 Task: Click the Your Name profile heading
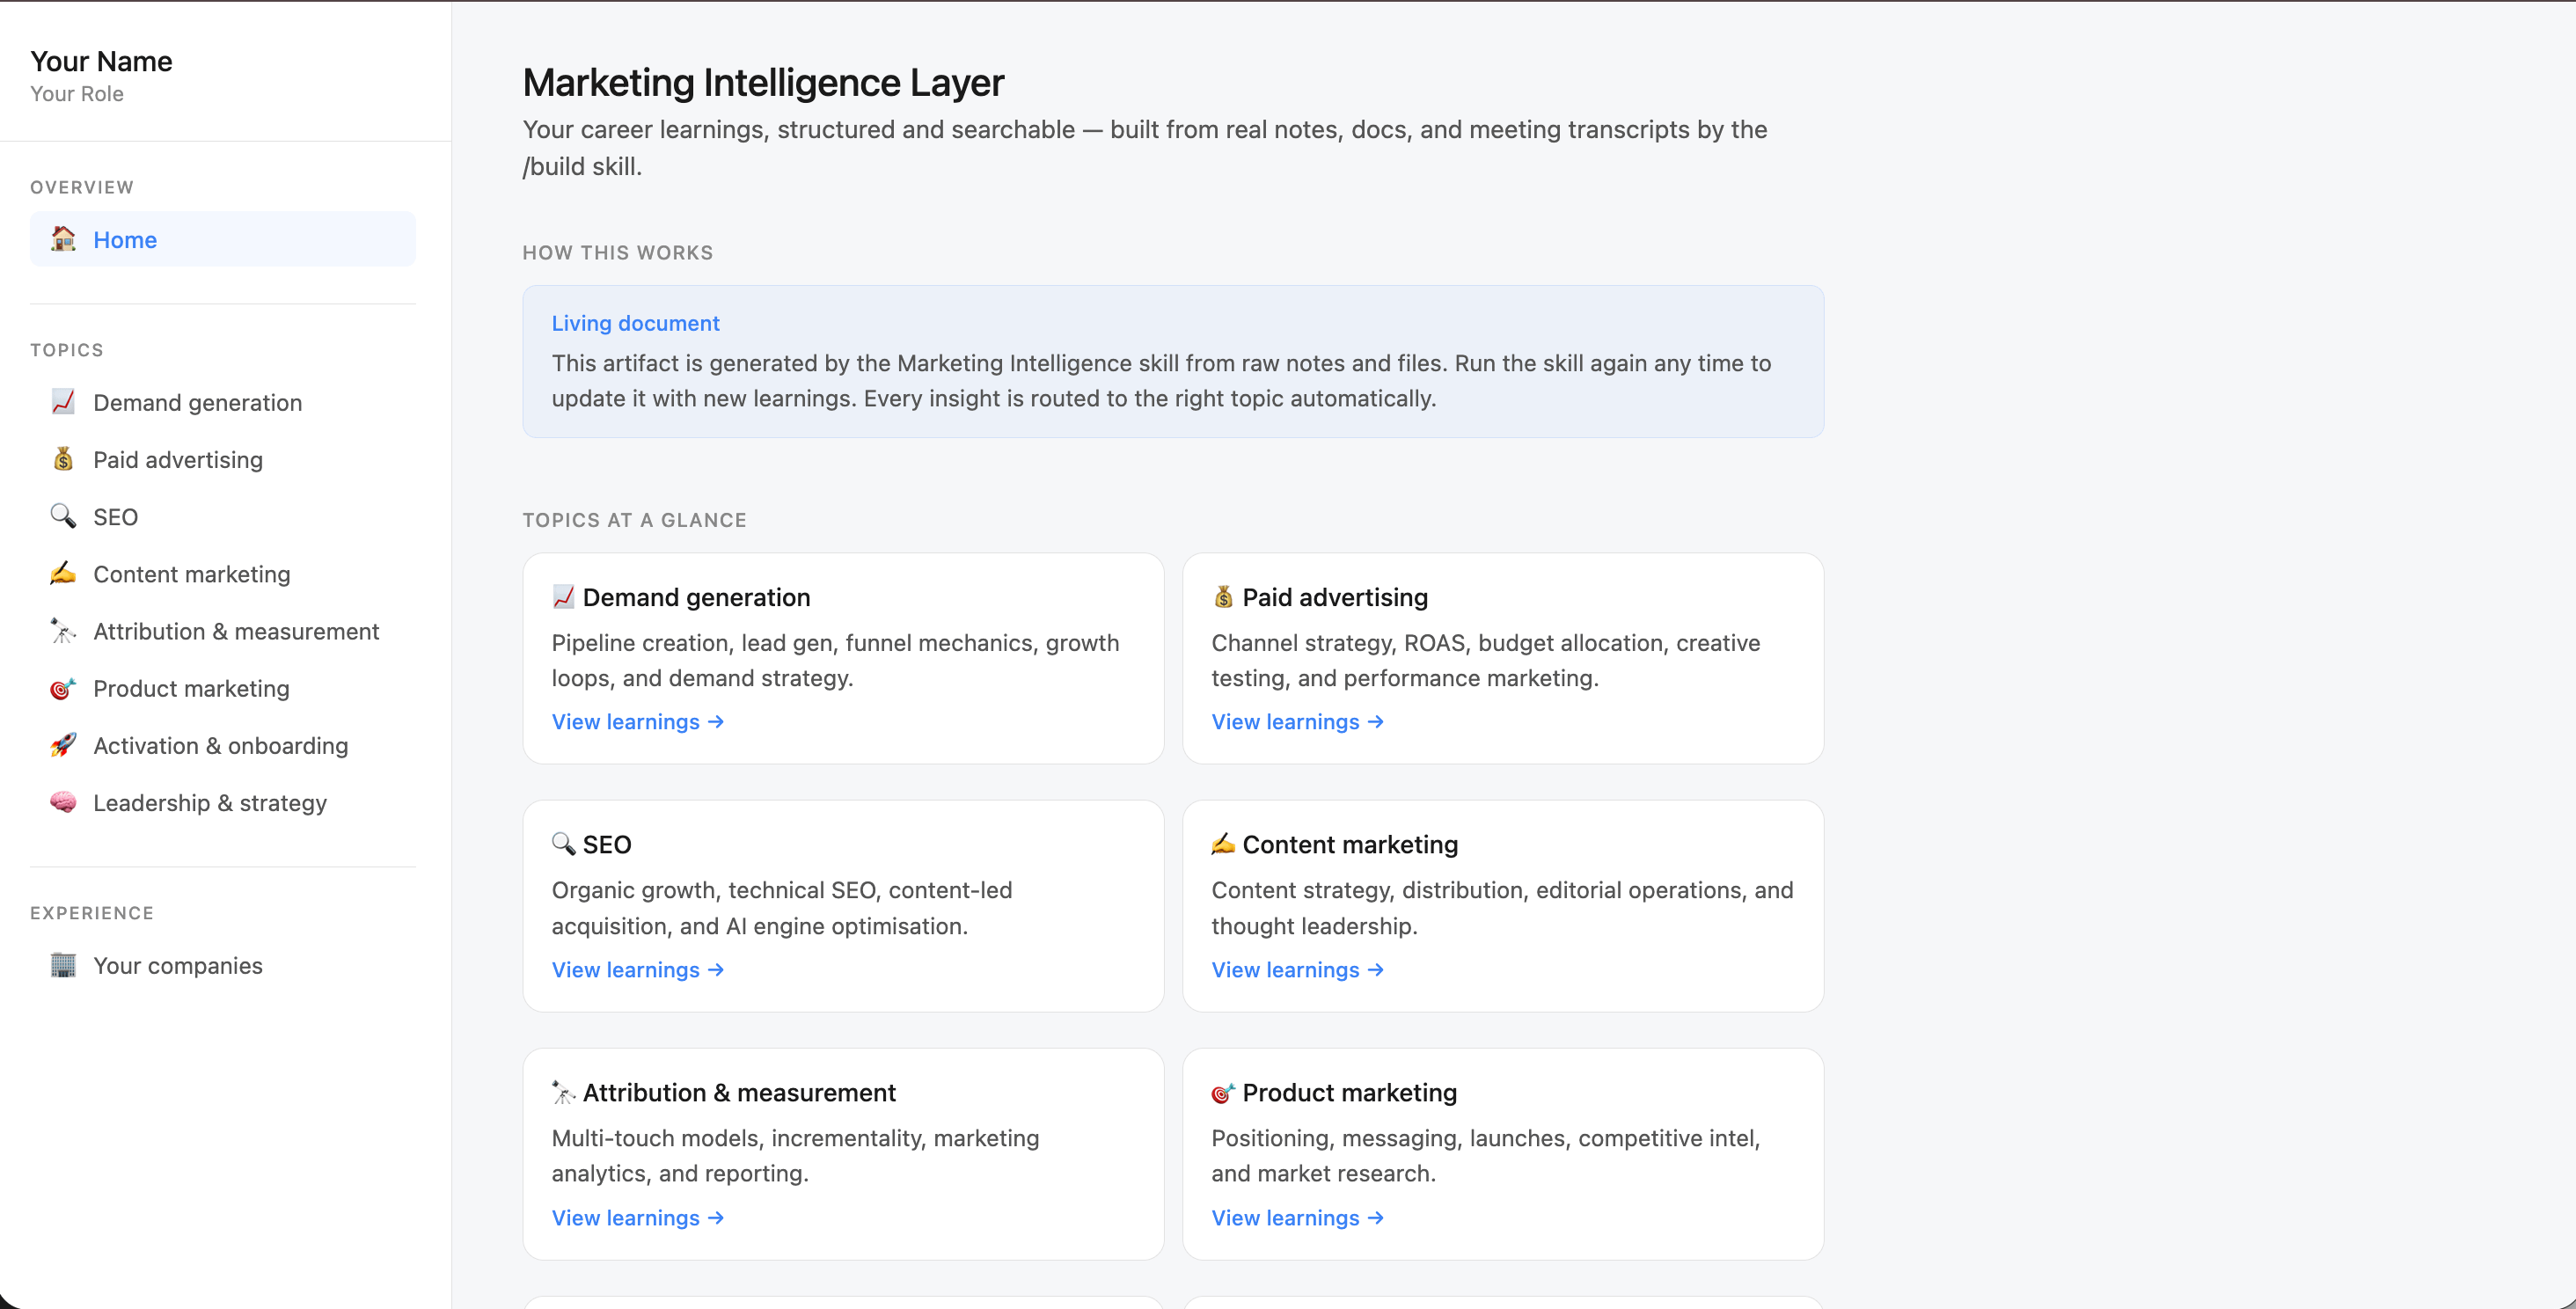tap(101, 61)
